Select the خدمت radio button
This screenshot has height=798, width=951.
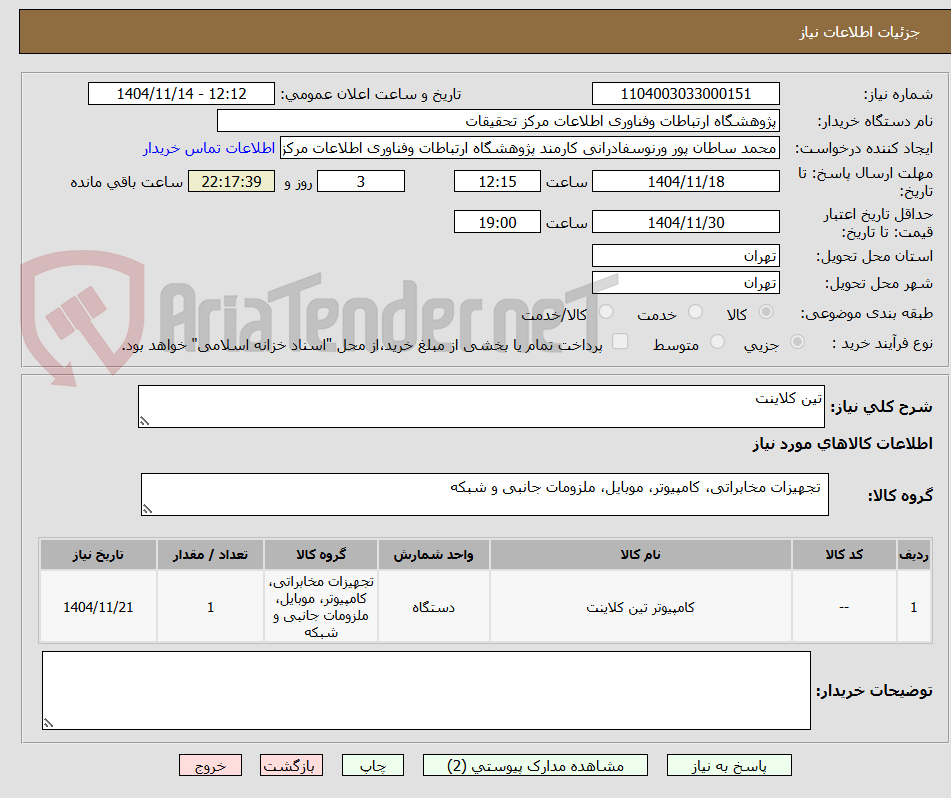[x=695, y=312]
